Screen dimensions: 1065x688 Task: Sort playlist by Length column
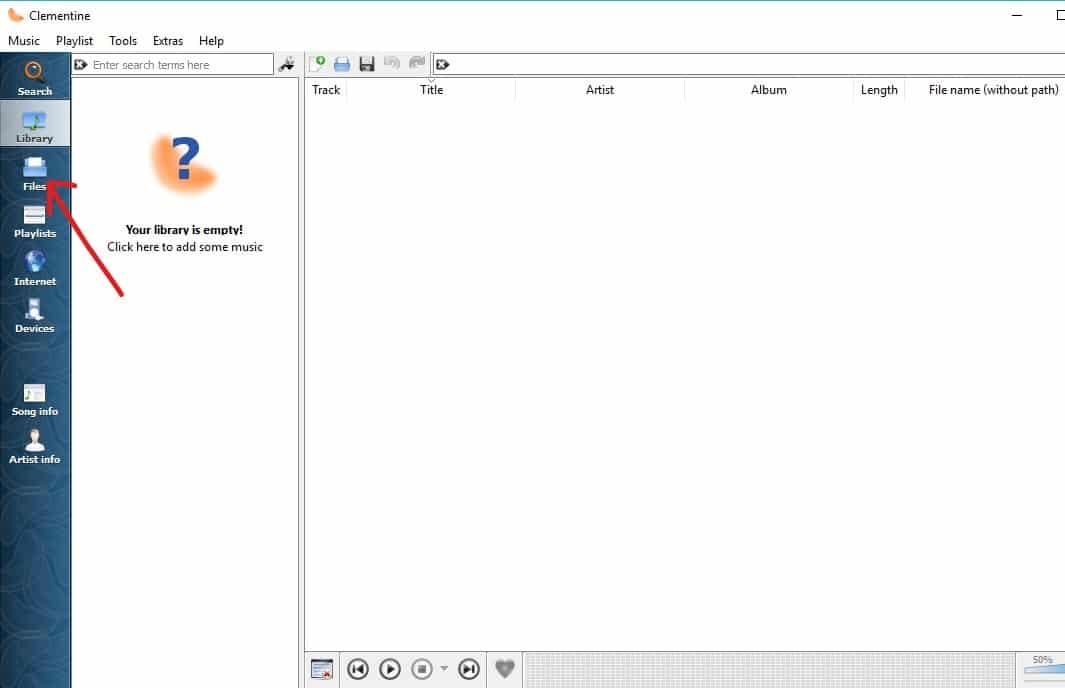pyautogui.click(x=879, y=90)
